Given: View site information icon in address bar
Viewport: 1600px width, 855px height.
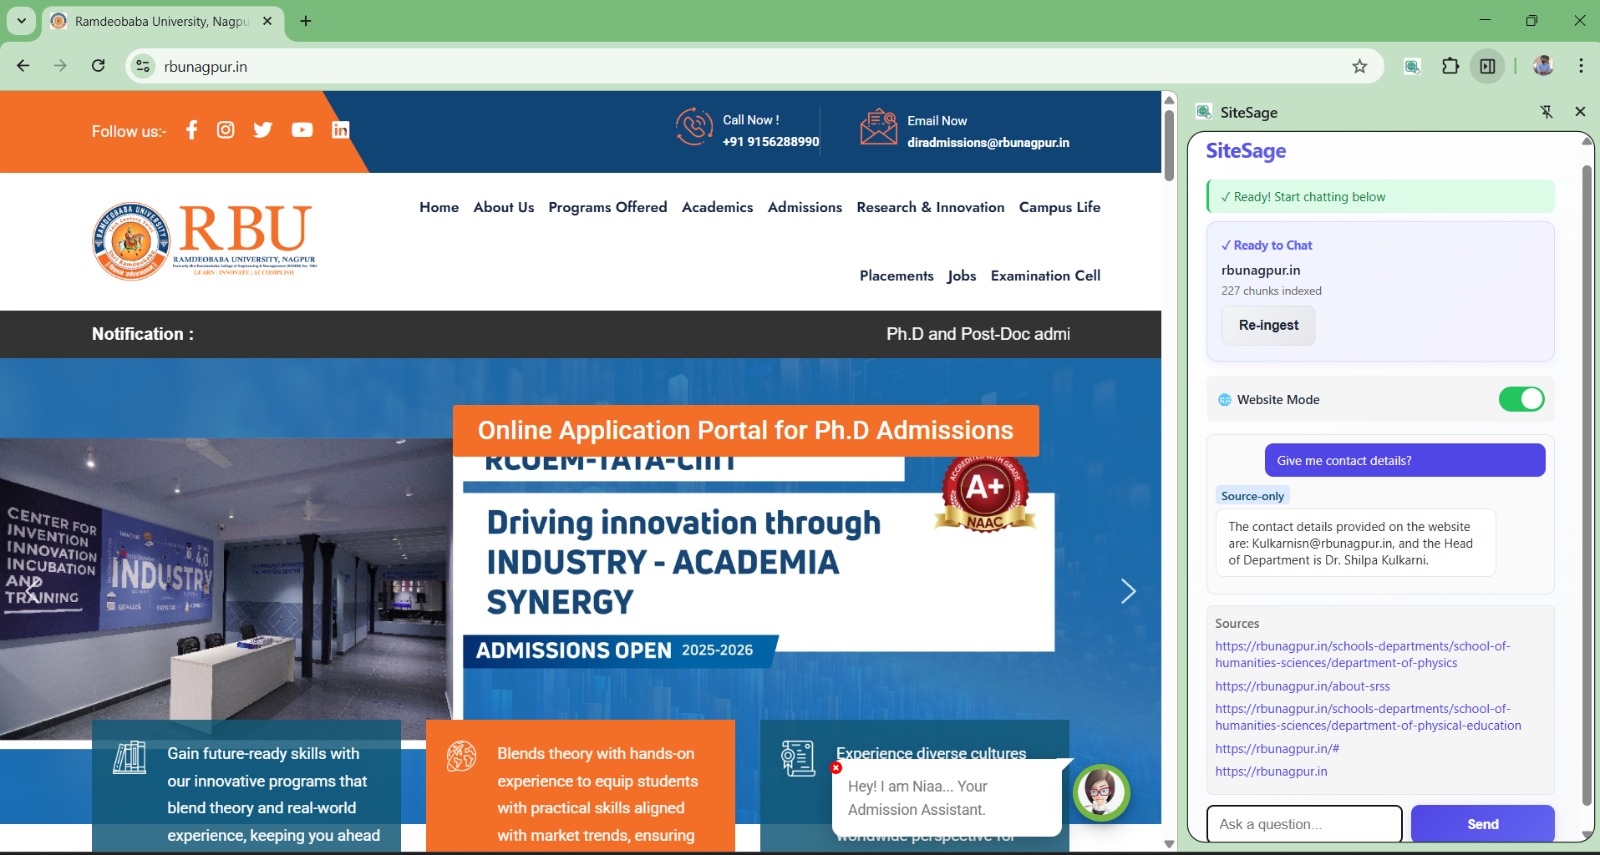Looking at the screenshot, I should [143, 66].
